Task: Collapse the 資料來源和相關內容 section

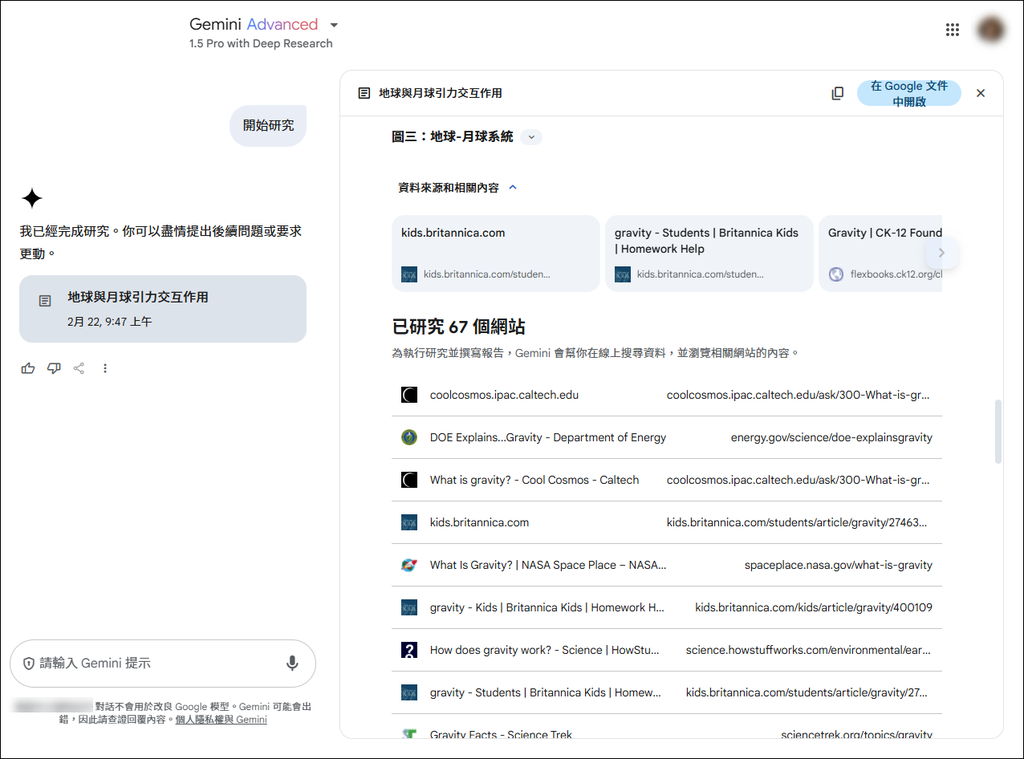Action: (x=513, y=187)
